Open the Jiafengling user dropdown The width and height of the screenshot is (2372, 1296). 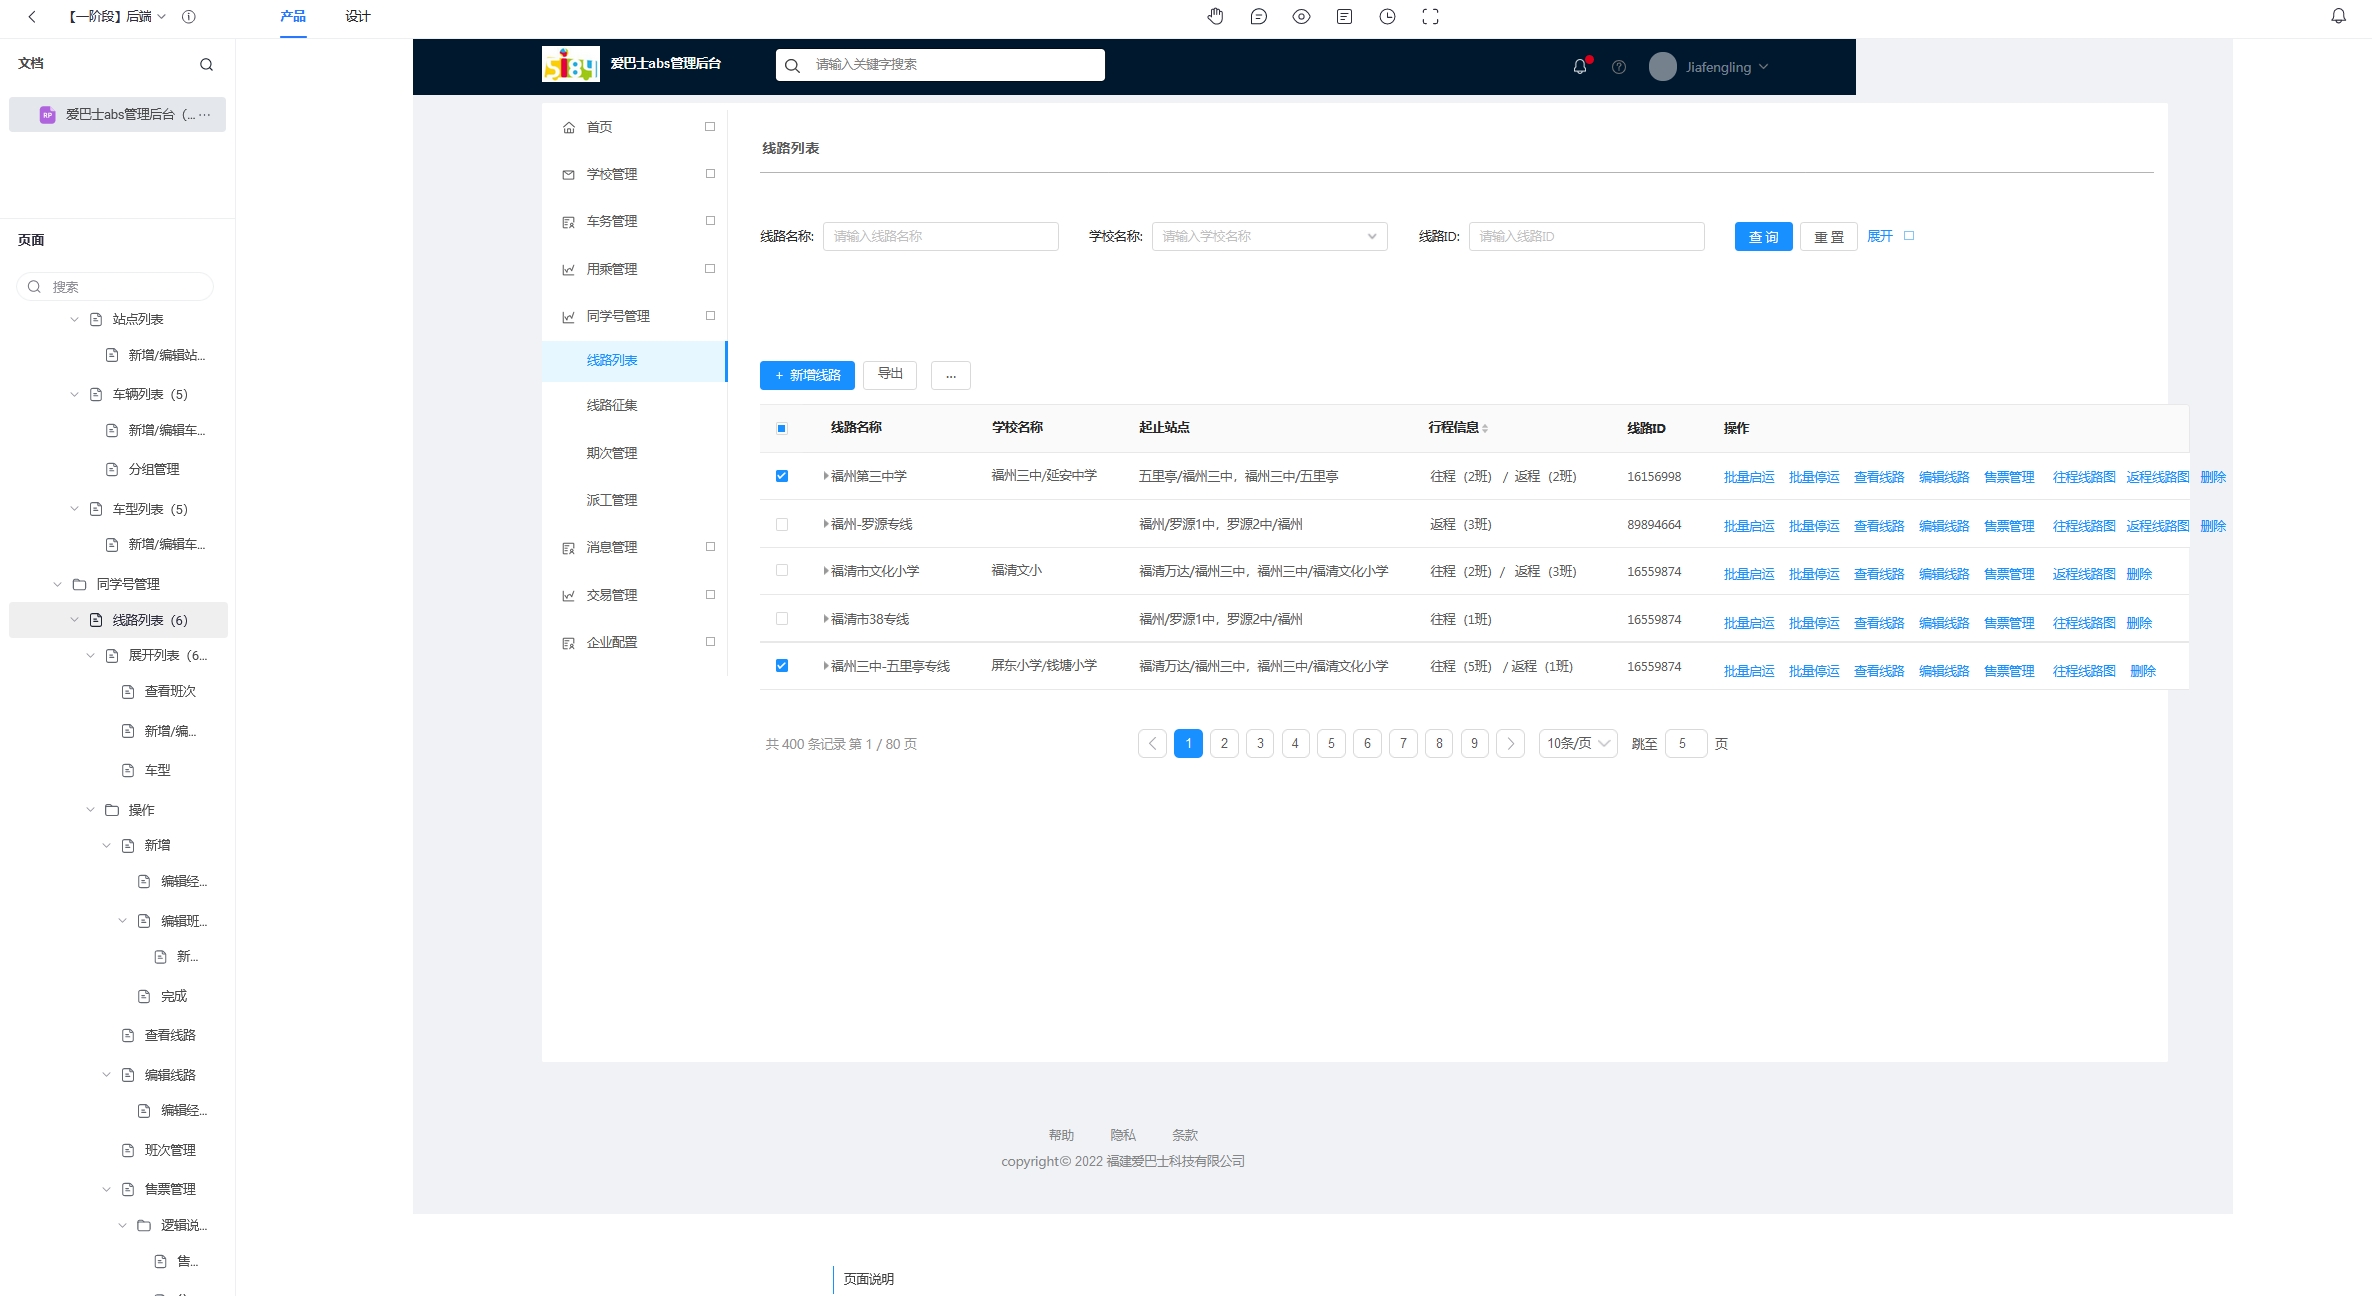(1726, 67)
